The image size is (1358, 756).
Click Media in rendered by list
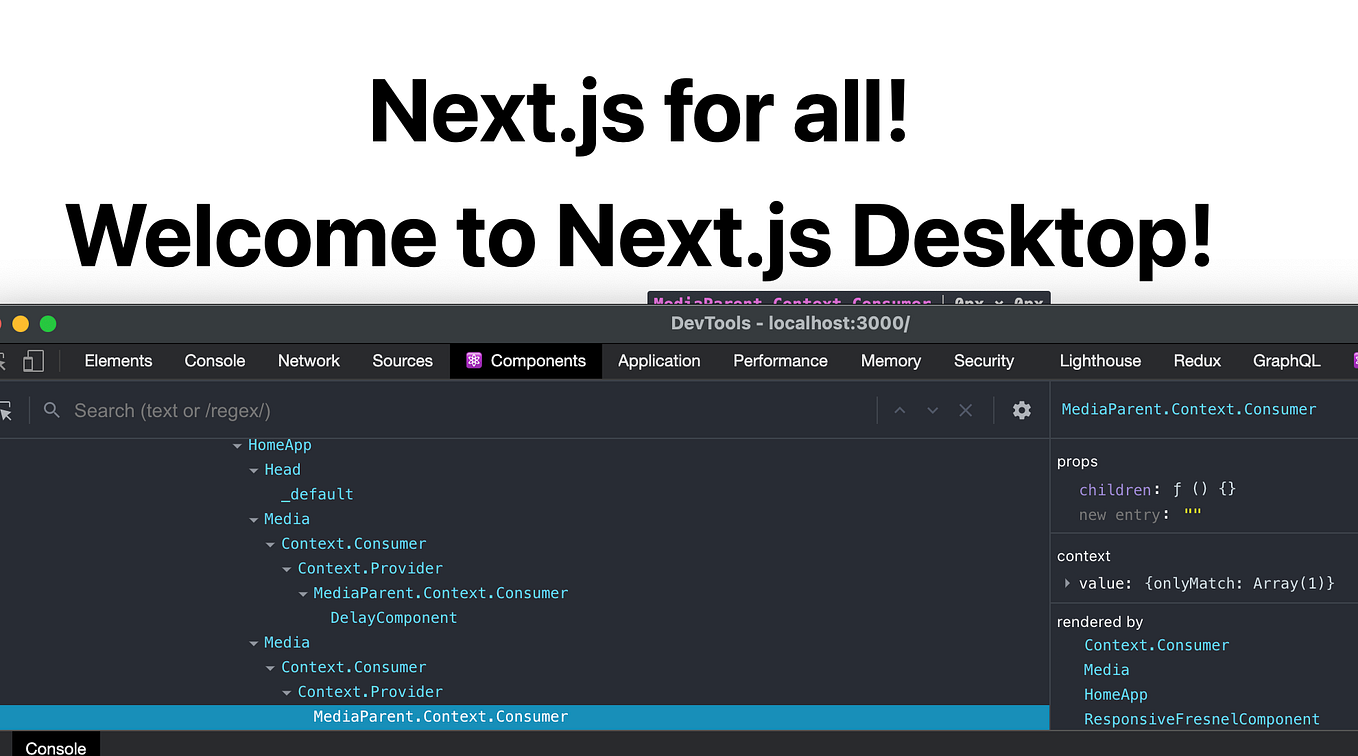[1107, 670]
